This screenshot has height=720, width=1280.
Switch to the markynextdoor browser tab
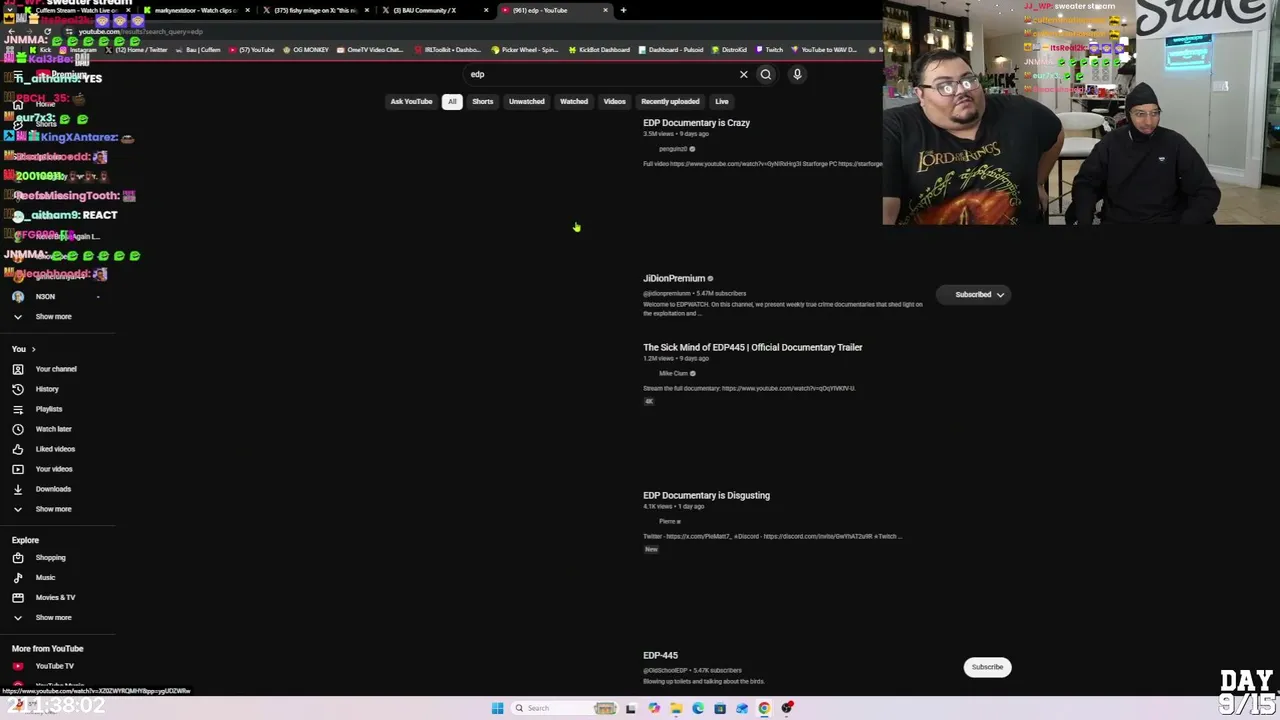coord(195,10)
